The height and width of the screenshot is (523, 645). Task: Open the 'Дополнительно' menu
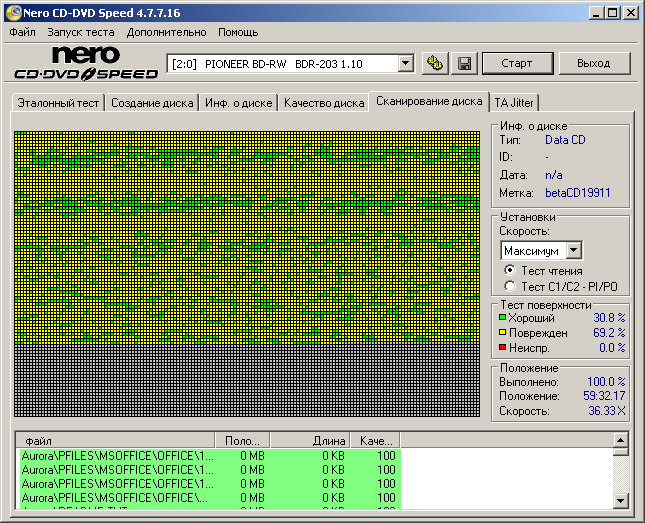point(166,32)
